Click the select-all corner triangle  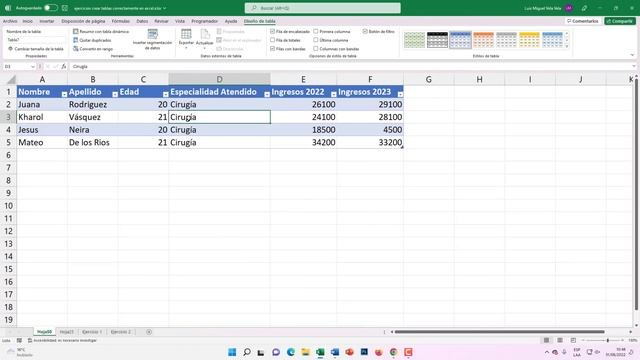pyautogui.click(x=11, y=79)
